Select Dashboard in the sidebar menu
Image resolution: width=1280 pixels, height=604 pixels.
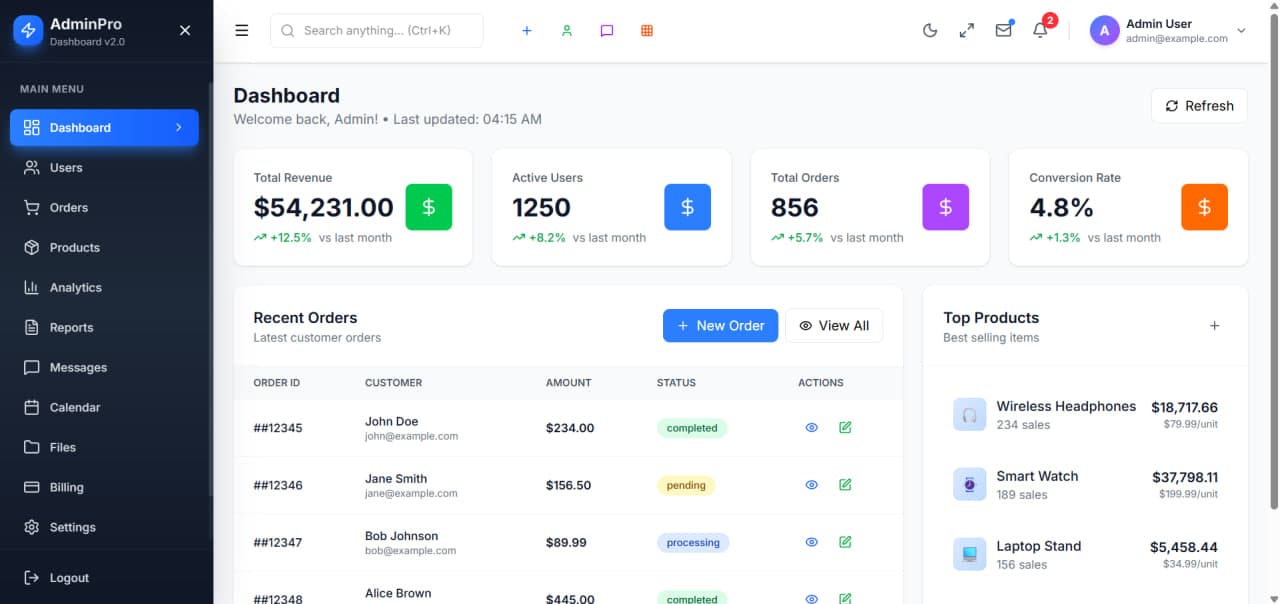(x=104, y=128)
